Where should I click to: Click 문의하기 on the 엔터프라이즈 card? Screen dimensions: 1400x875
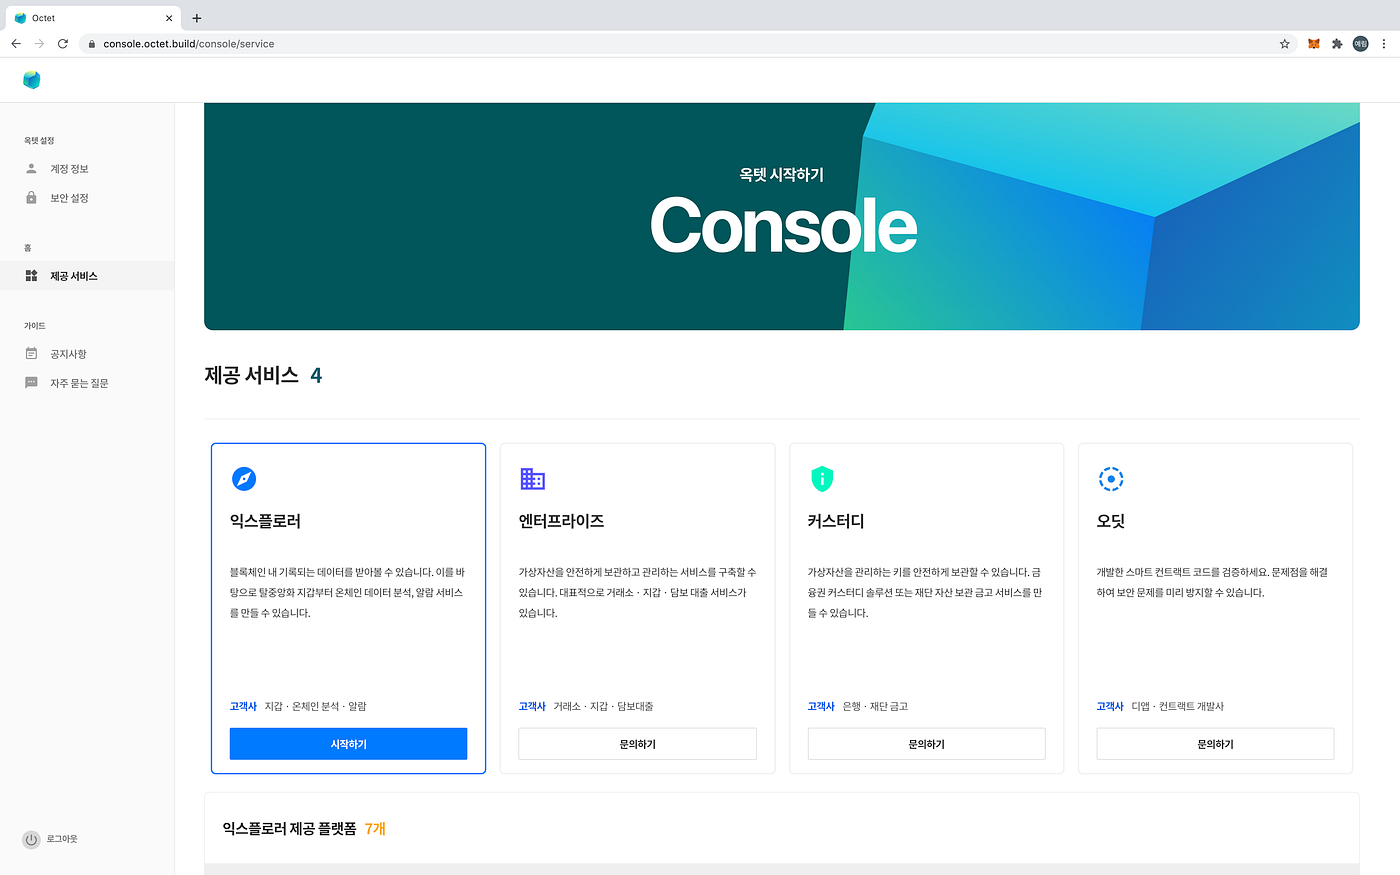coord(637,744)
